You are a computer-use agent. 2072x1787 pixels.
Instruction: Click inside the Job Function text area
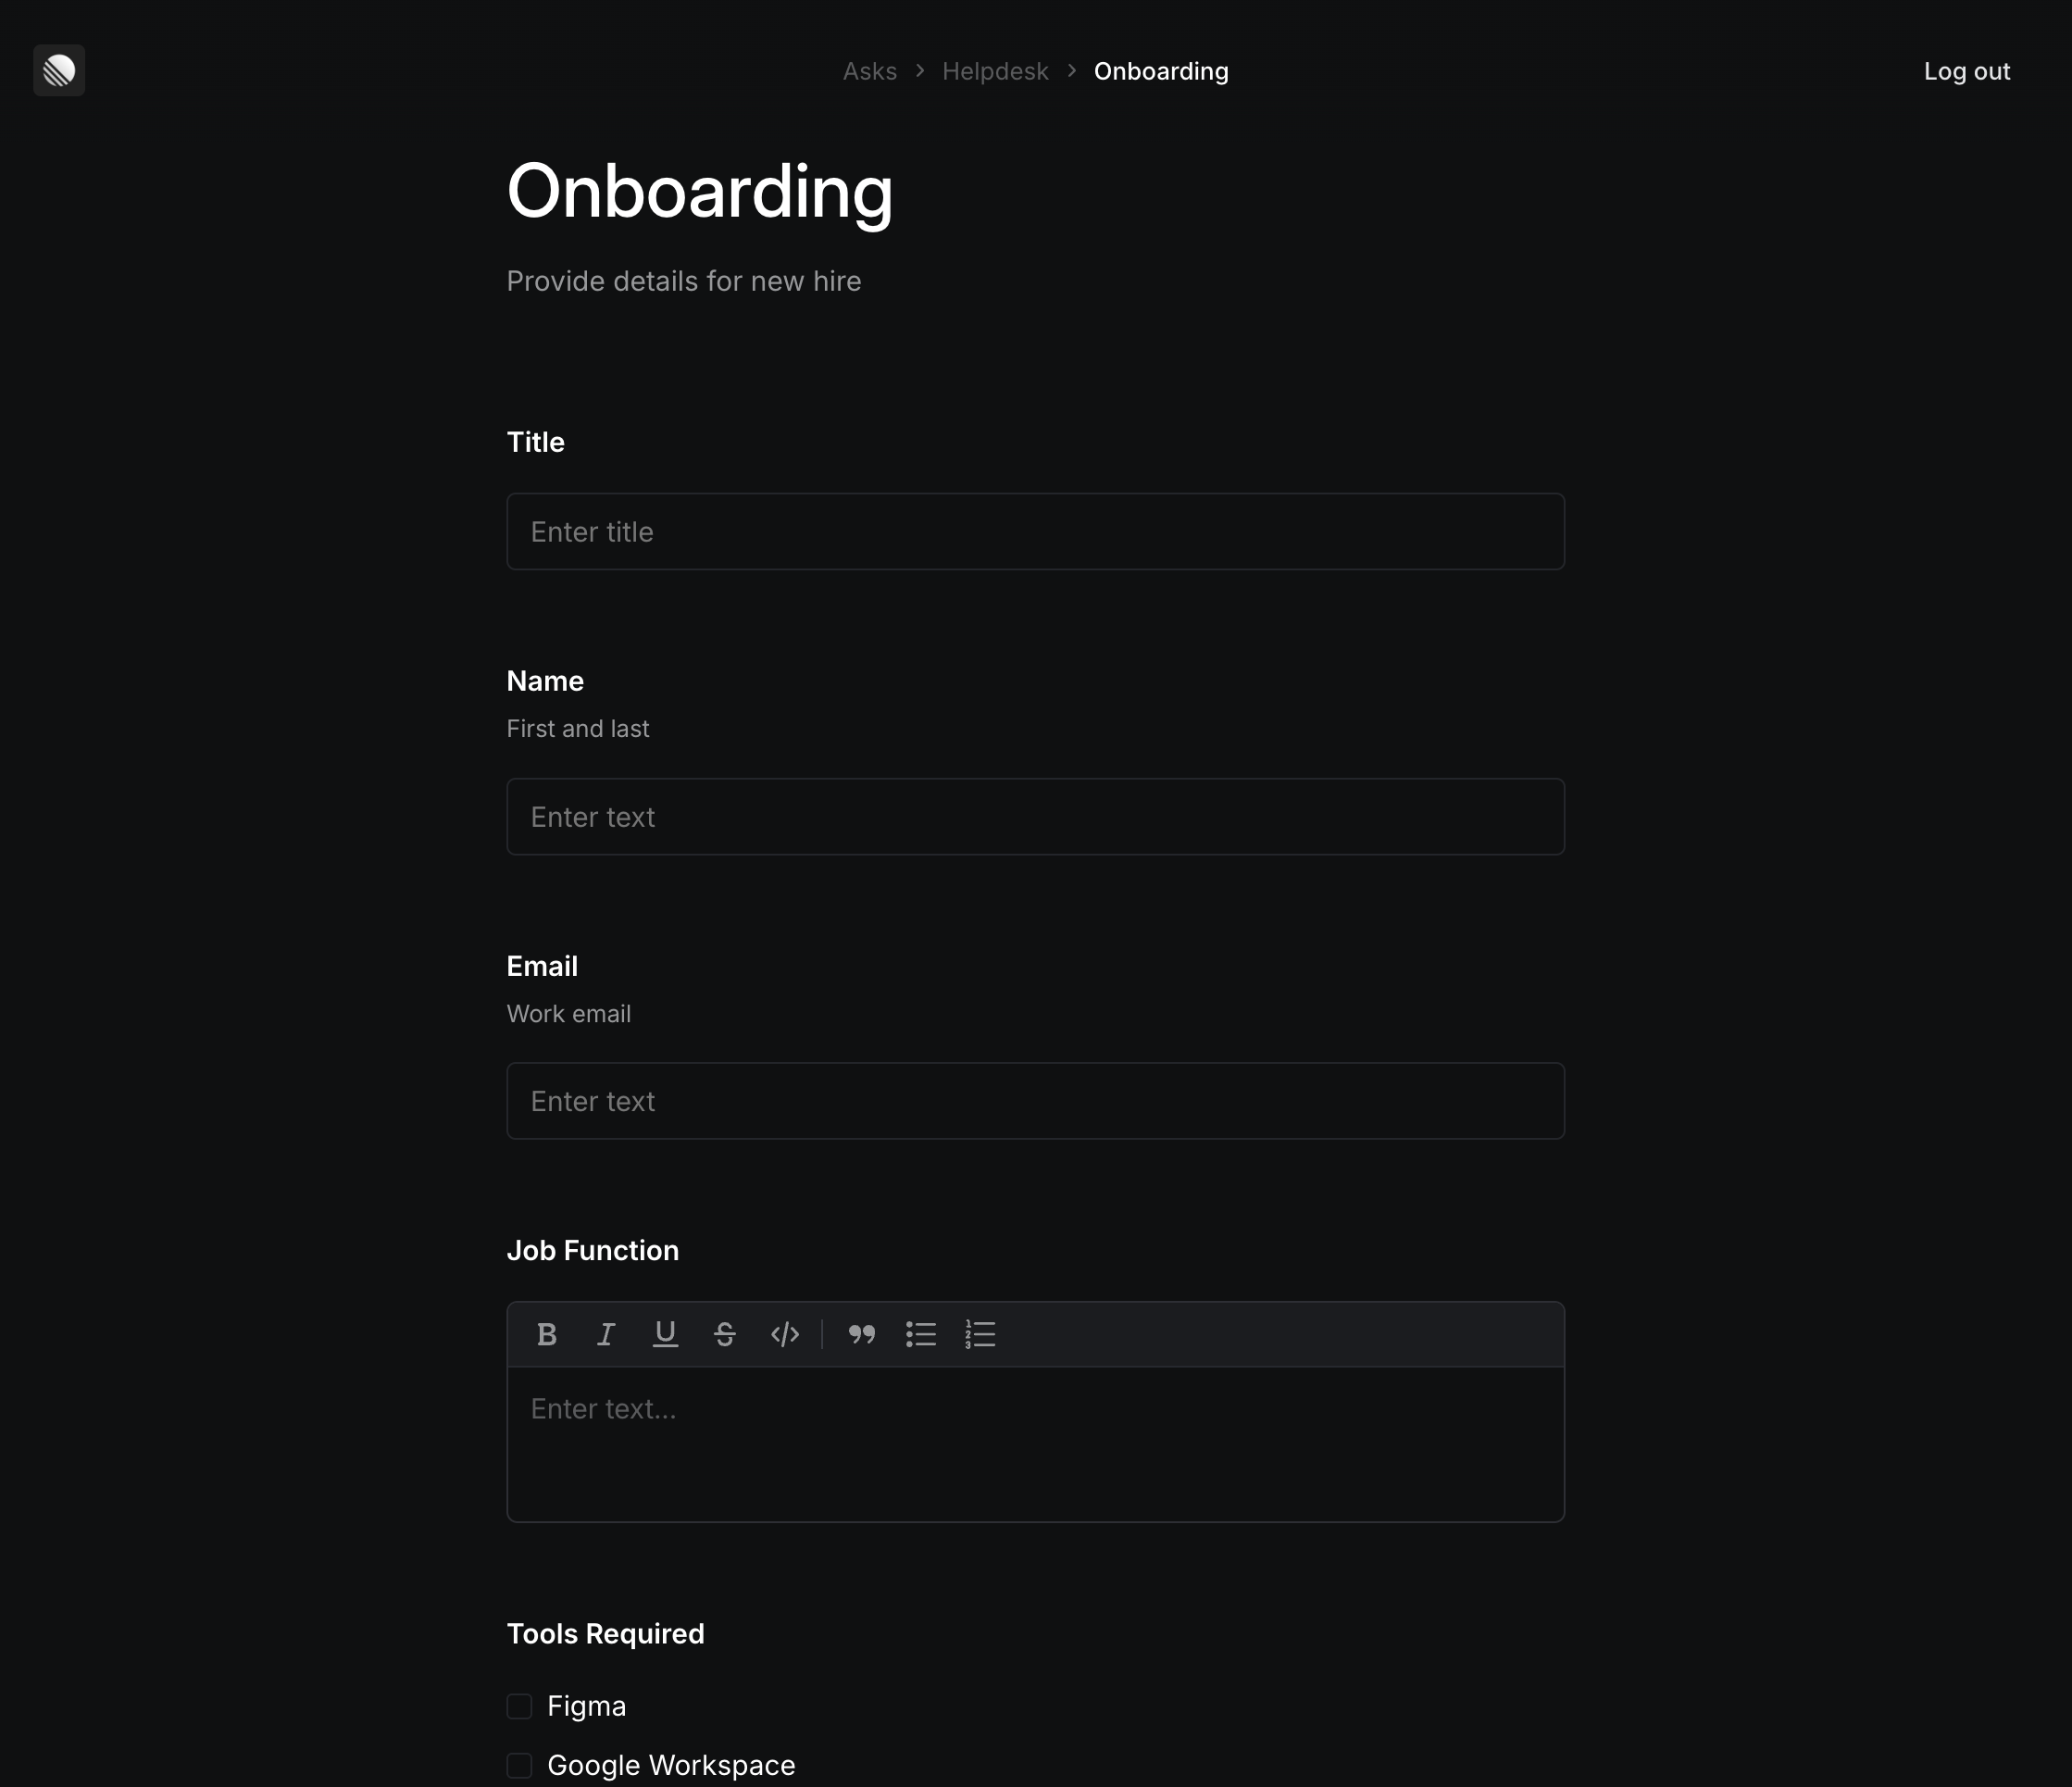(1035, 1440)
